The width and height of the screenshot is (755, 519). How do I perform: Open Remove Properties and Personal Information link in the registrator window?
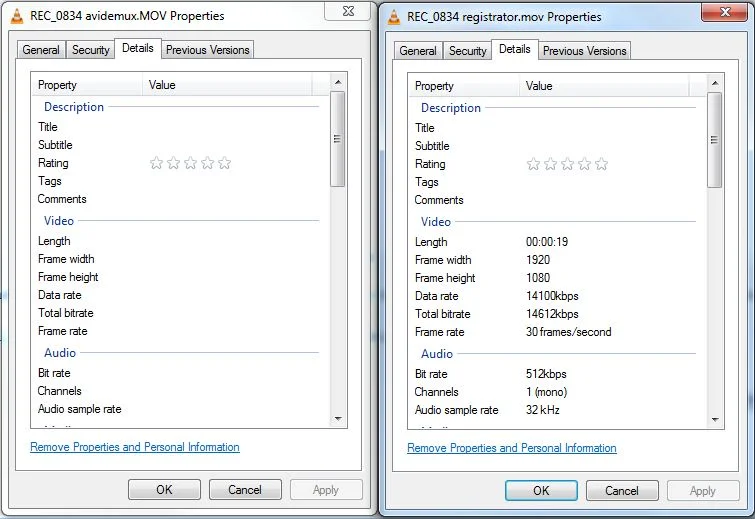(x=512, y=448)
